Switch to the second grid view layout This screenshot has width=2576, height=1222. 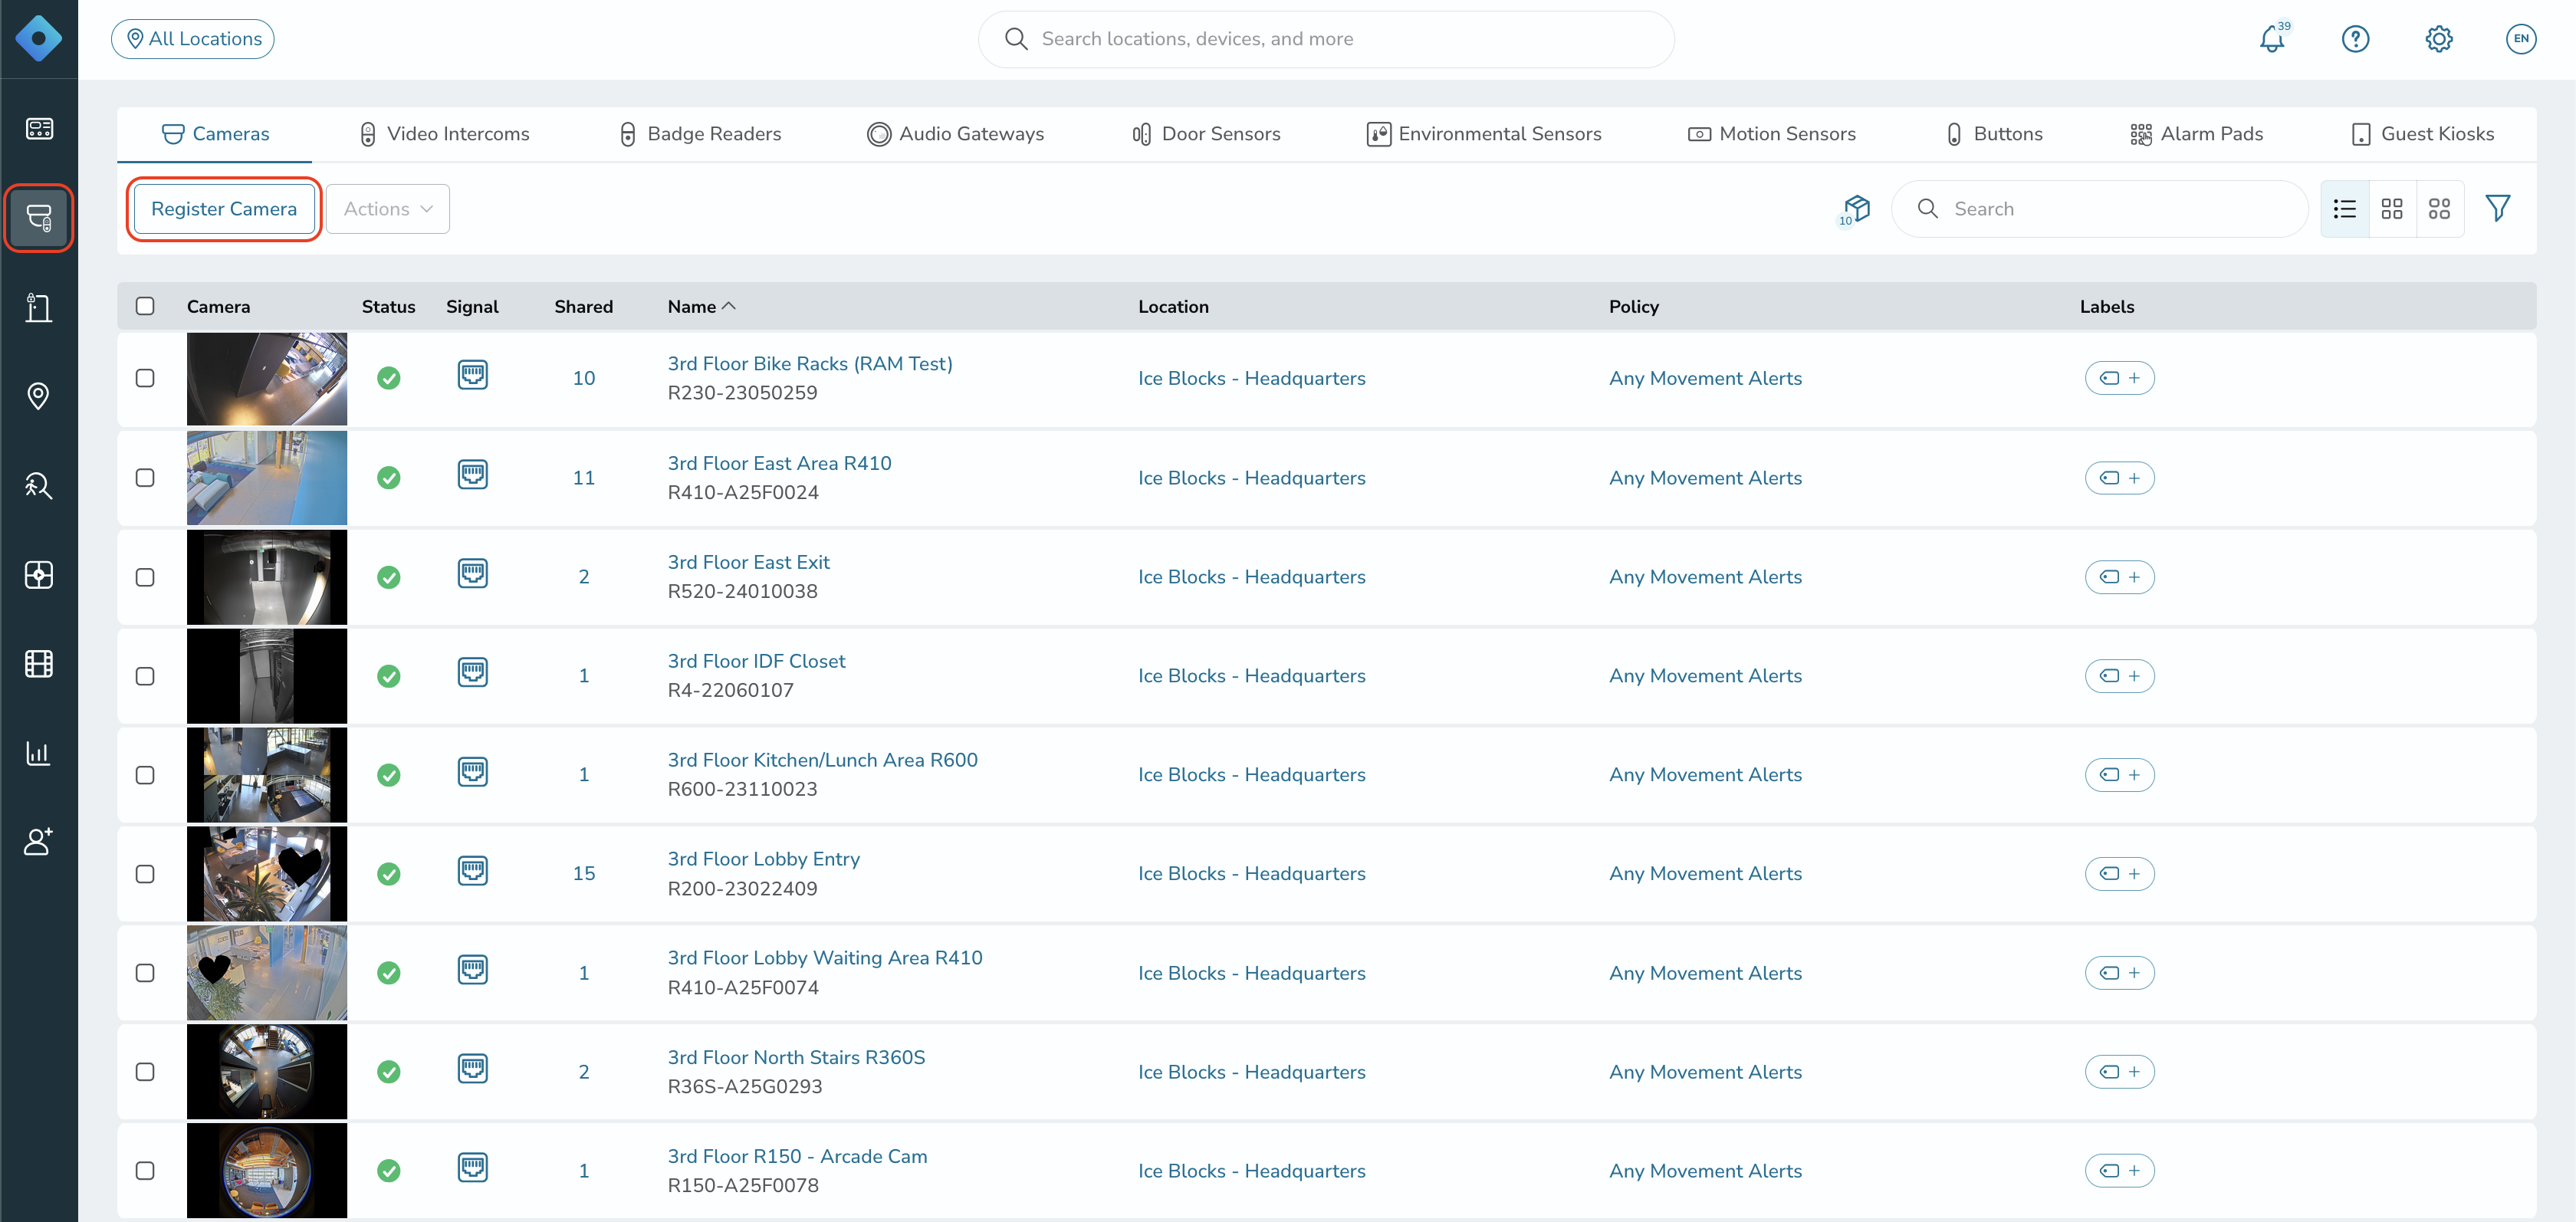click(2440, 209)
